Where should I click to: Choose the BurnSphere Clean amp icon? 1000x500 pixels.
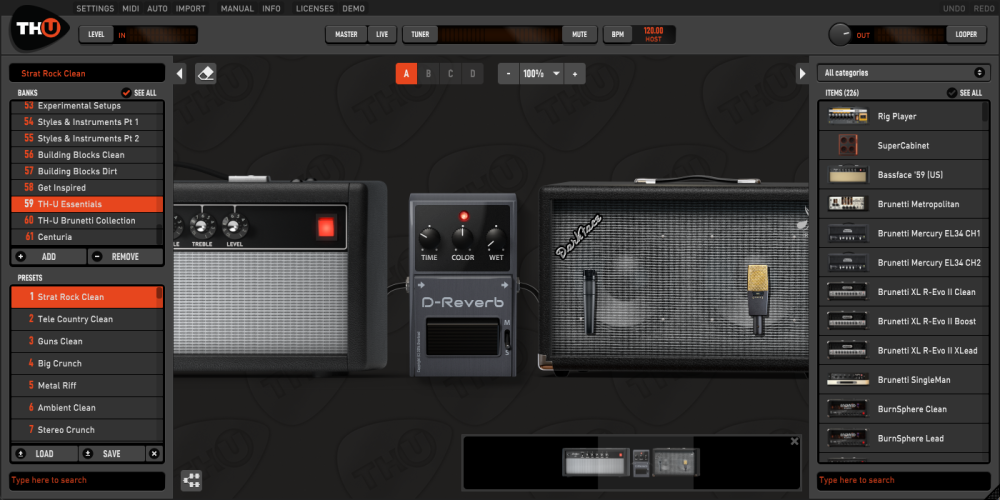[848, 409]
